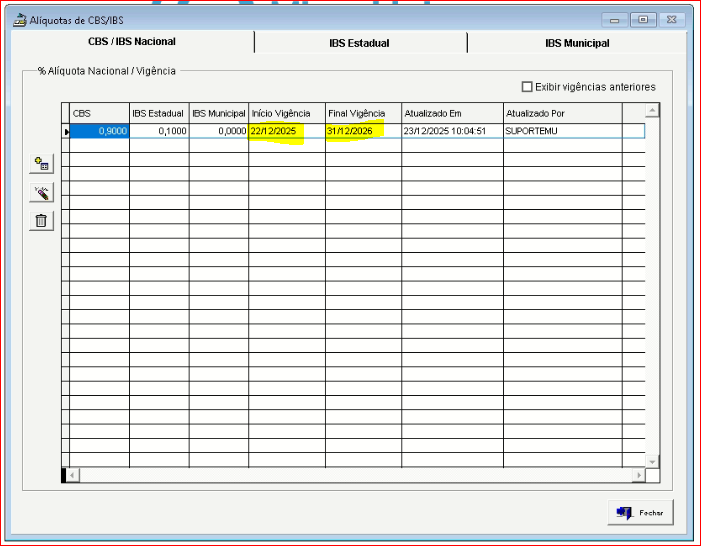Click the trash delete record icon
This screenshot has height=546, width=701.
[41, 221]
